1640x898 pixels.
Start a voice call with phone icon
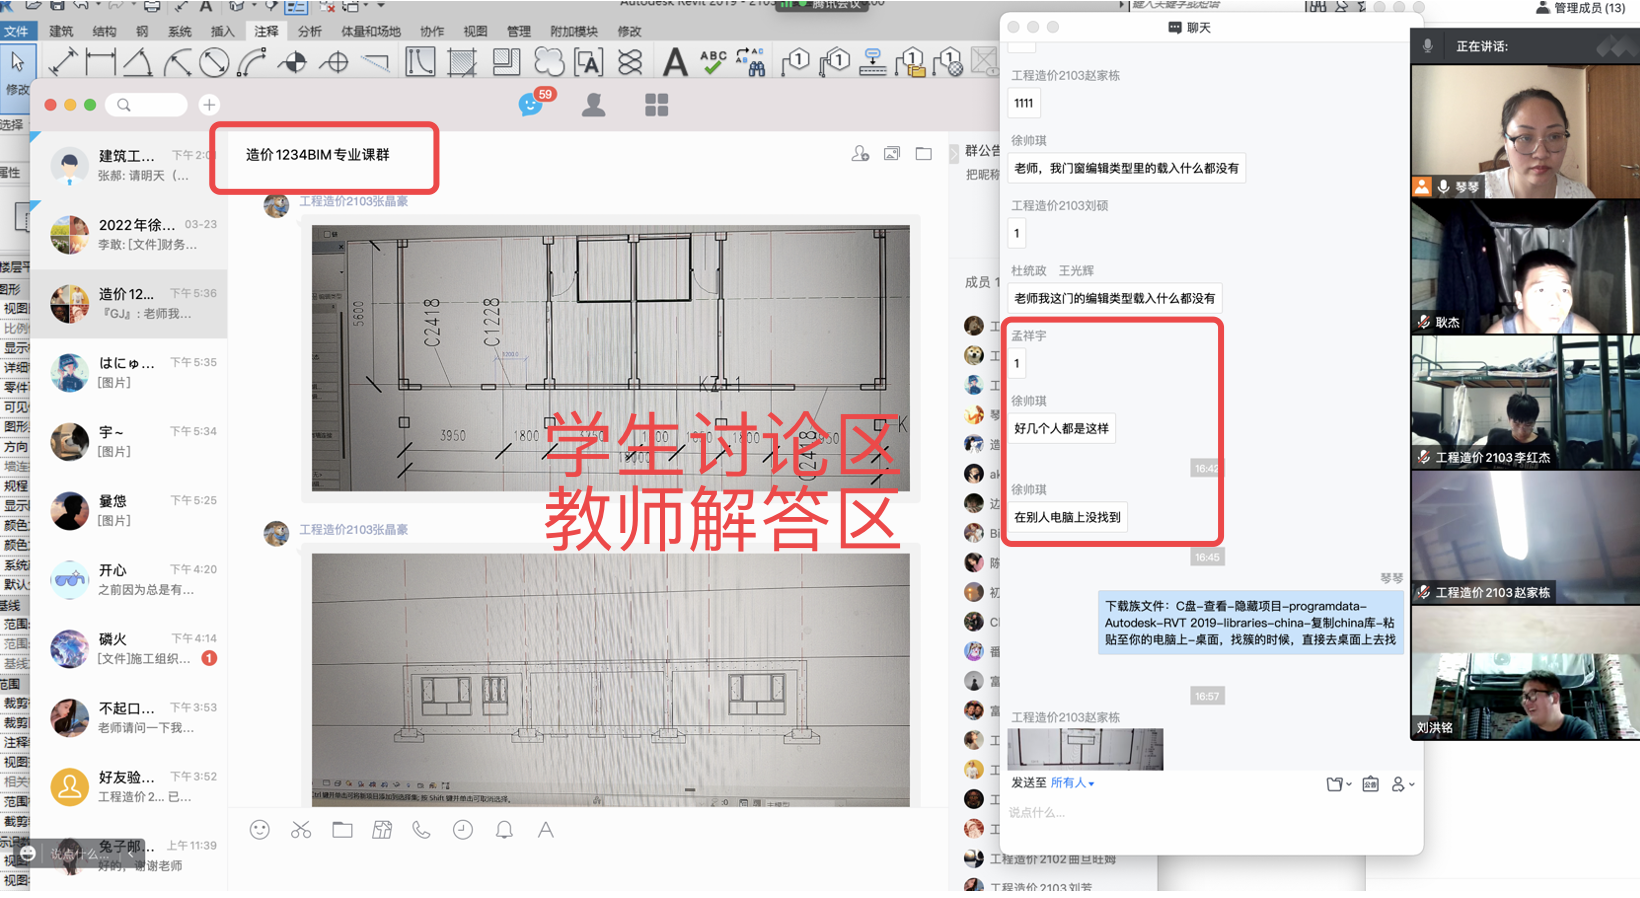pyautogui.click(x=421, y=830)
